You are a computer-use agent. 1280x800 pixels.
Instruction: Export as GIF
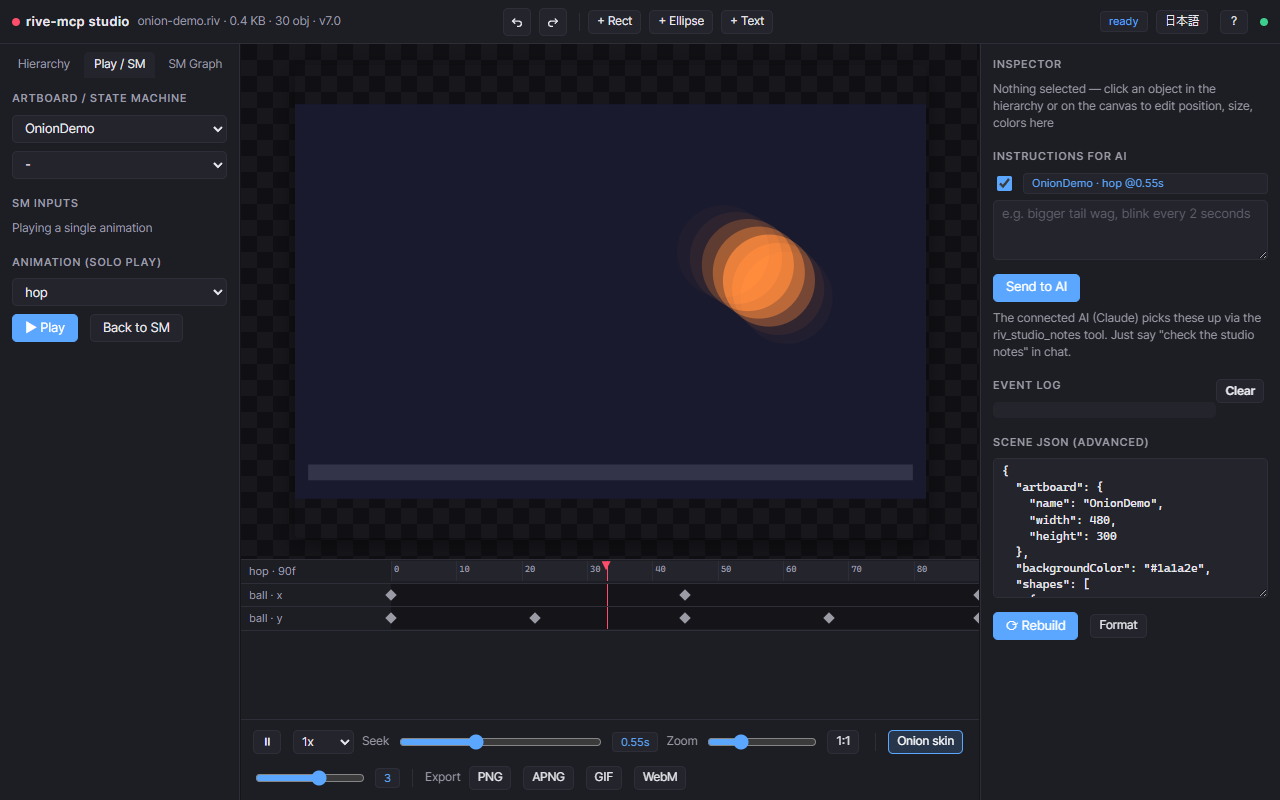pos(604,777)
